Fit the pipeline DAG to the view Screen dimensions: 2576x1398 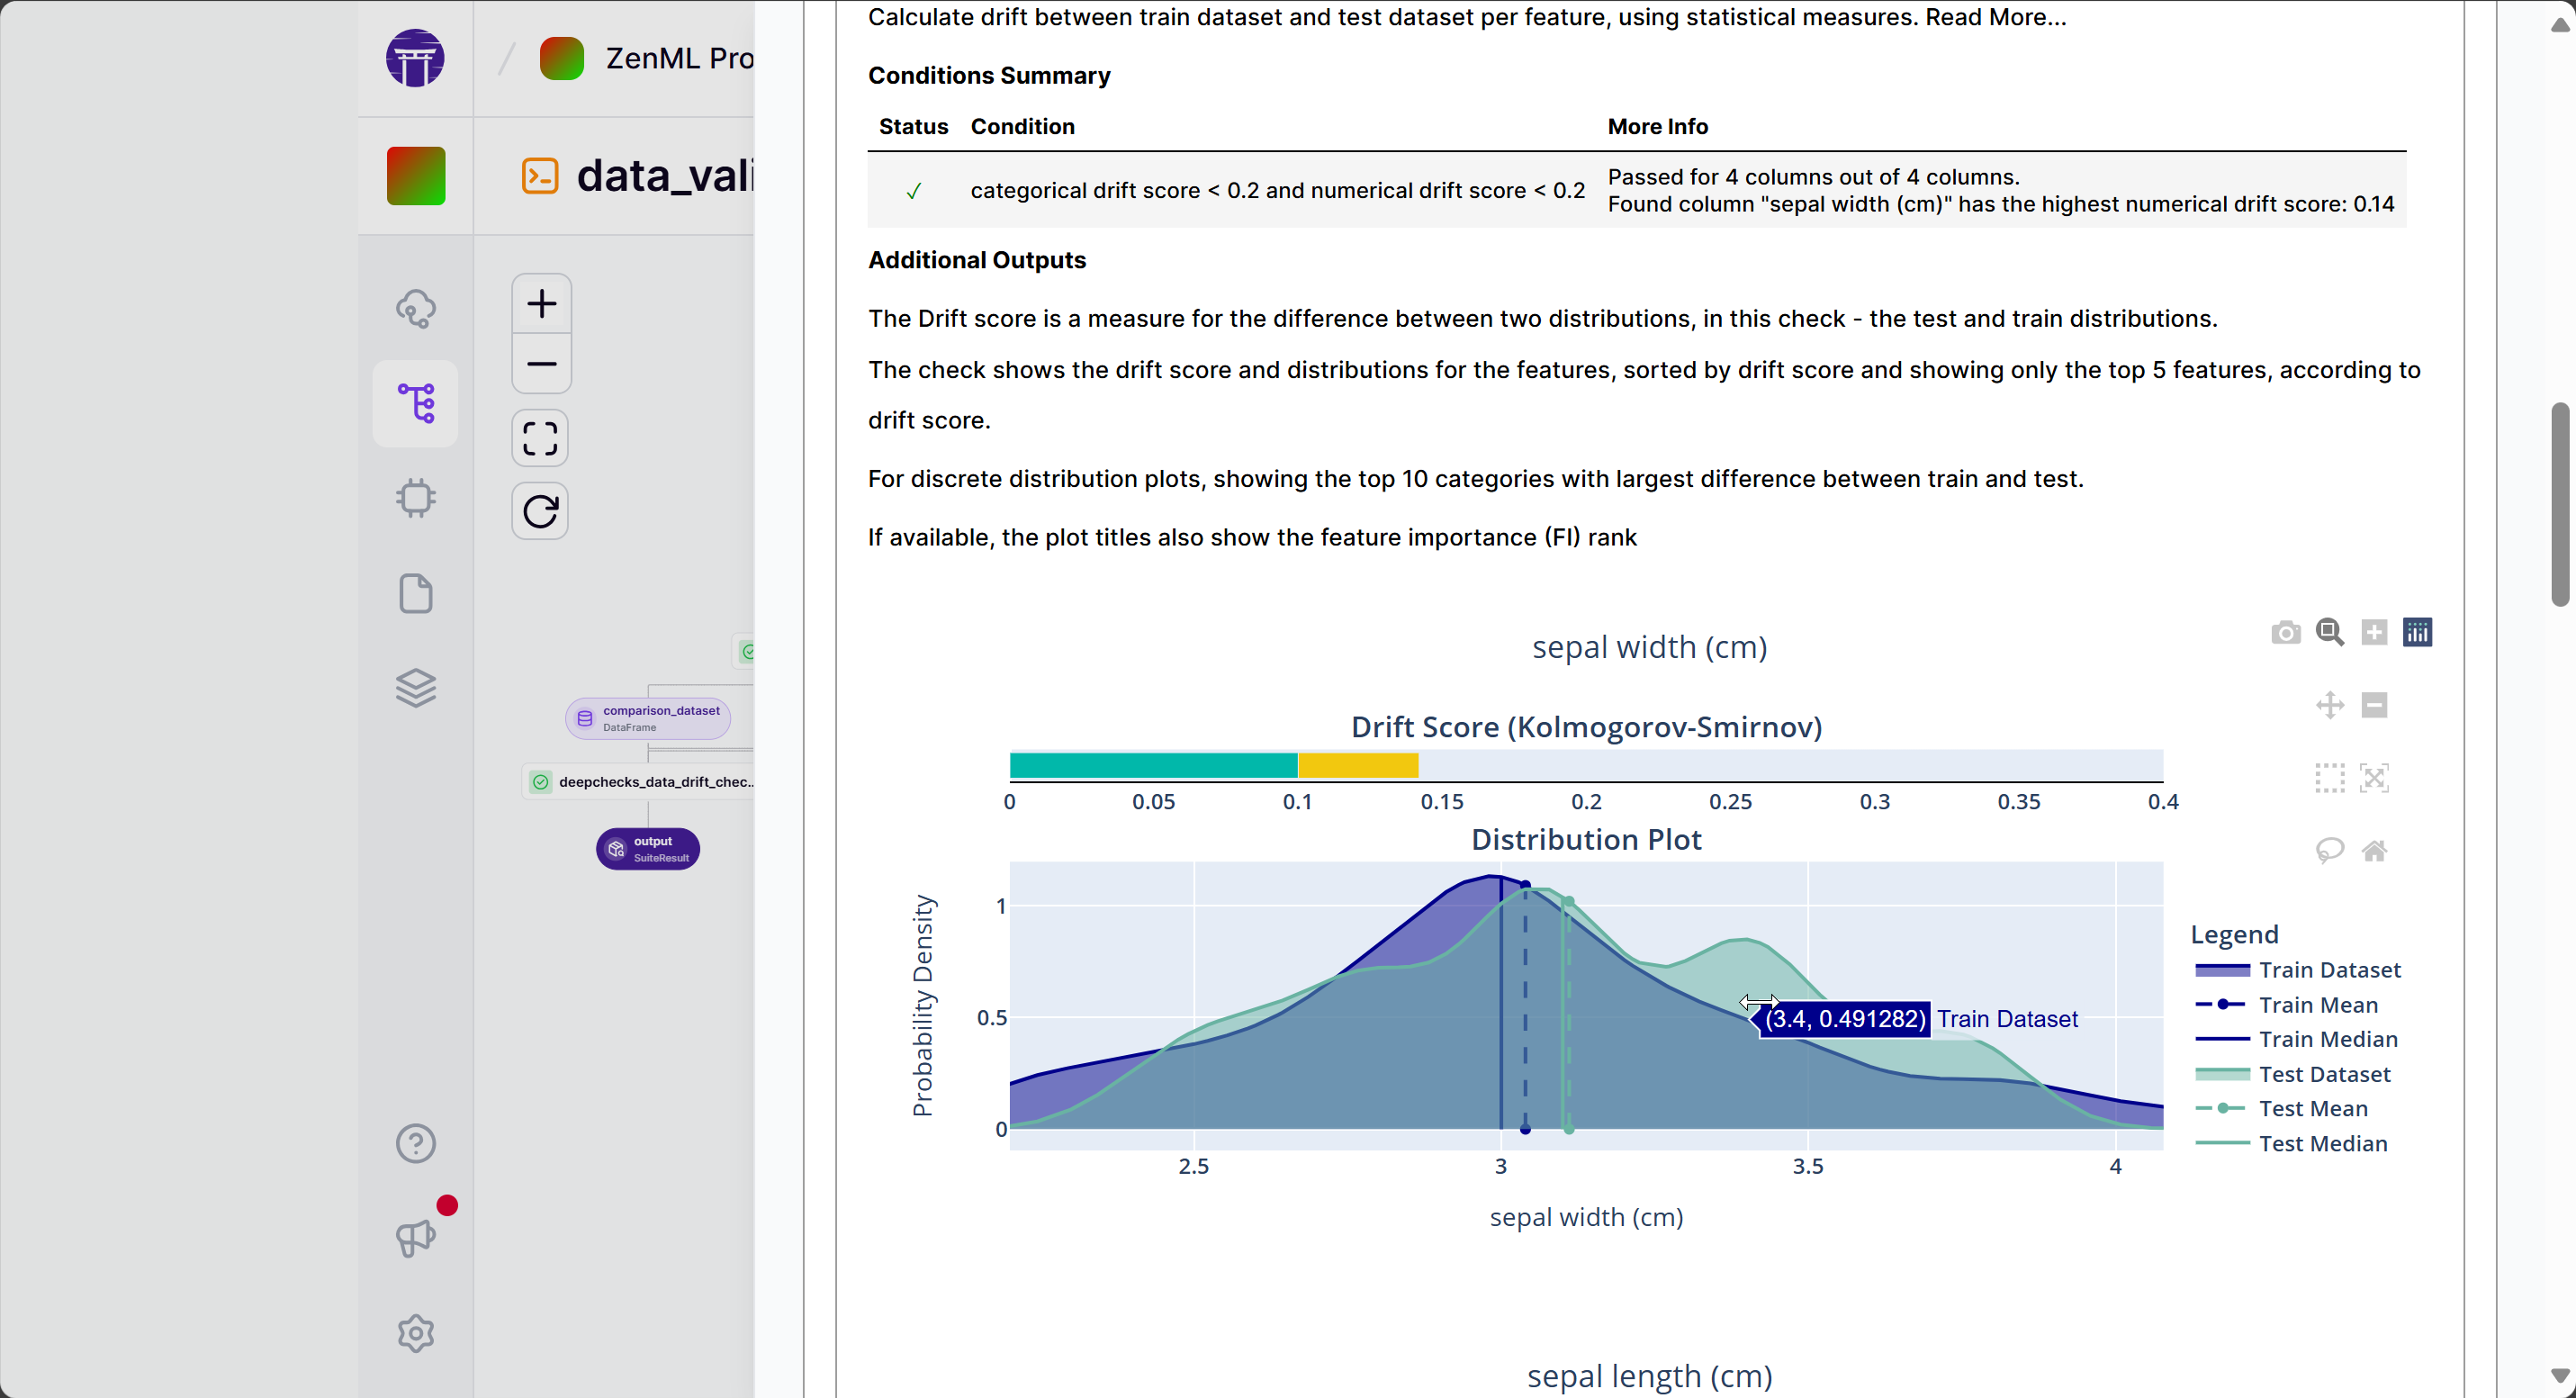[540, 438]
